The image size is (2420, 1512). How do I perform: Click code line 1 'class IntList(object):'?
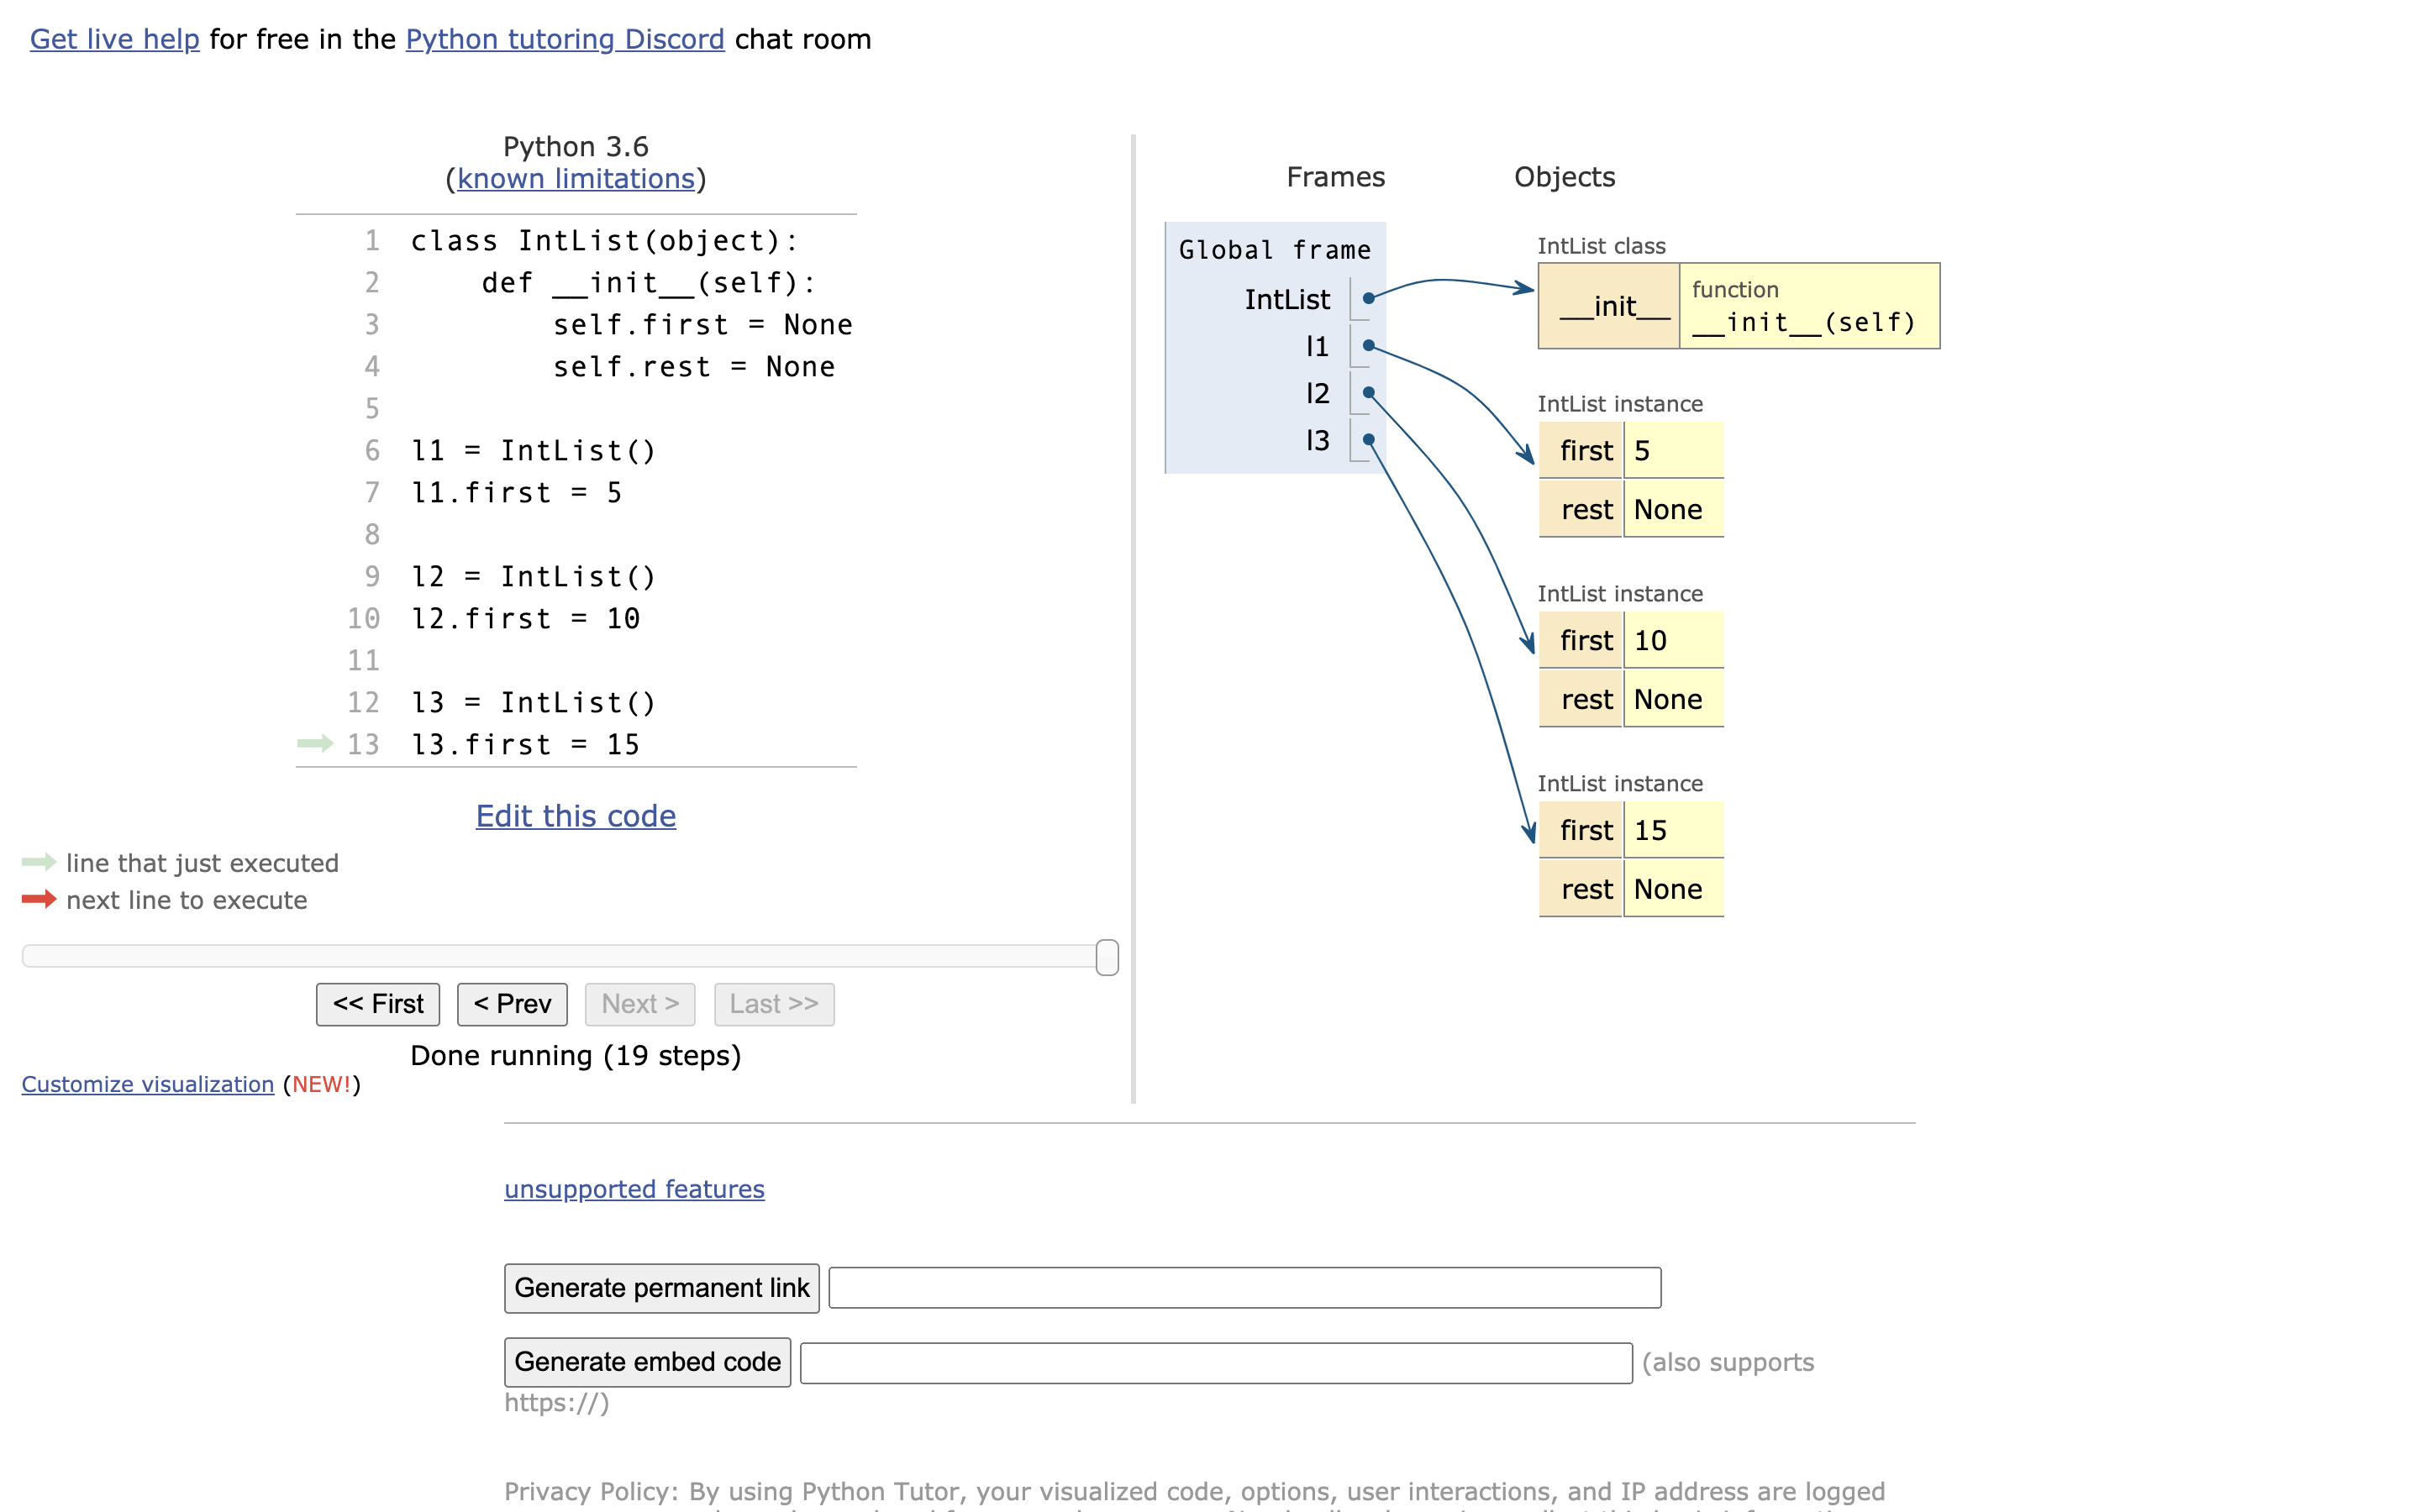click(605, 241)
